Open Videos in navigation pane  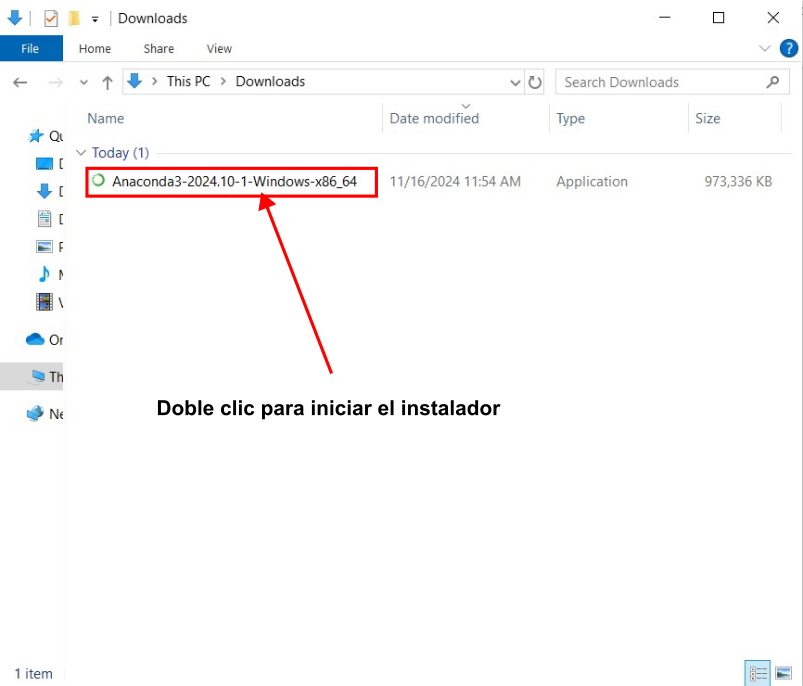coord(49,302)
